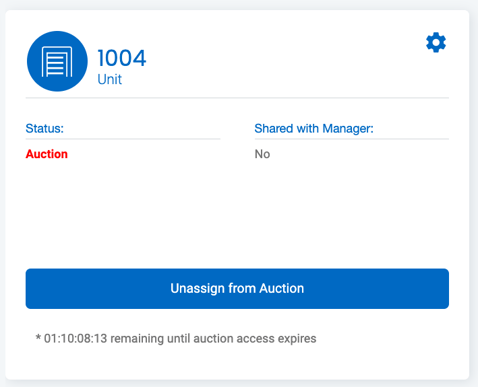Click the No value under Shared with Manager

pyautogui.click(x=262, y=154)
